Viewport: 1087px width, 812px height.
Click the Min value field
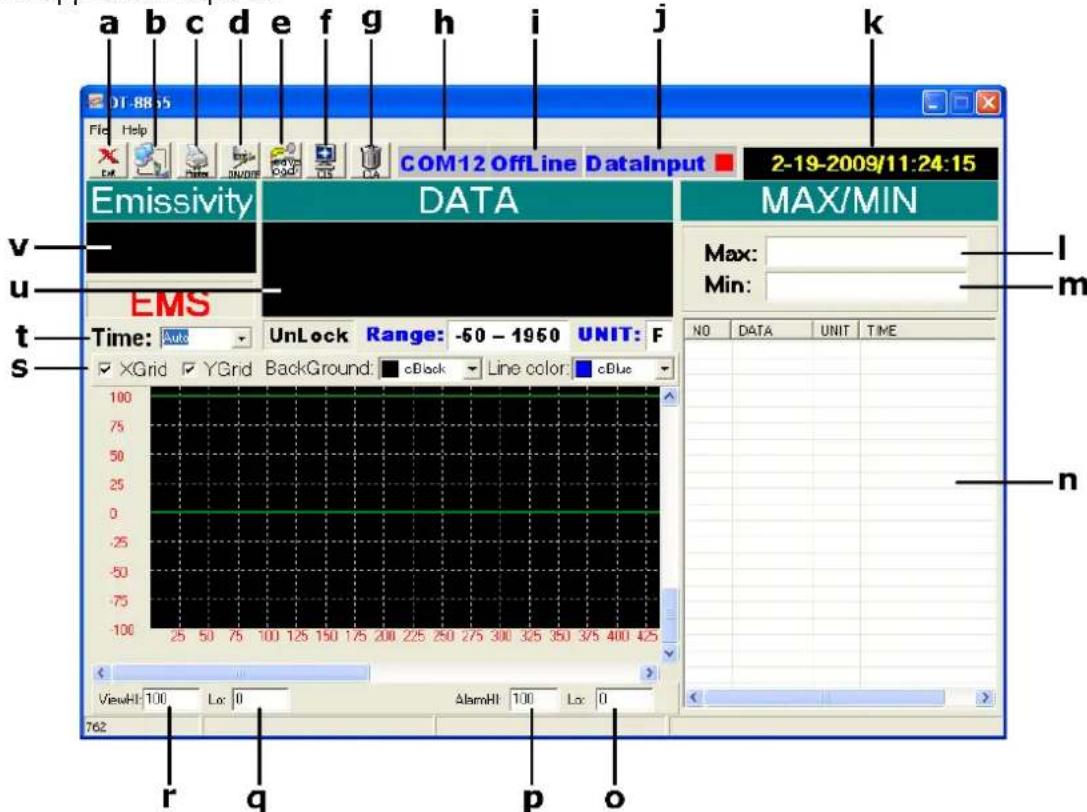[867, 285]
